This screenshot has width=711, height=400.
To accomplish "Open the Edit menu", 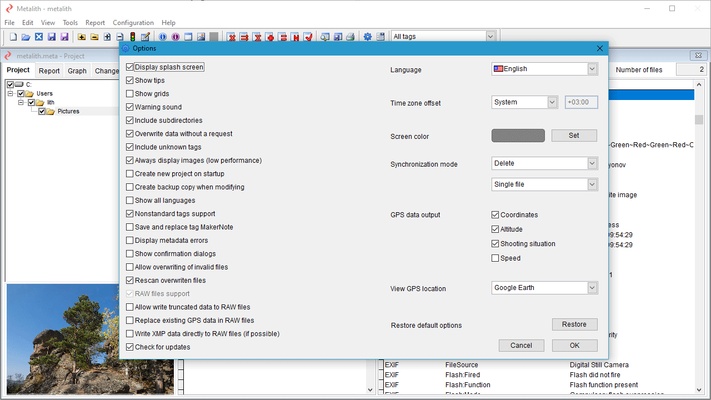I will [x=28, y=23].
